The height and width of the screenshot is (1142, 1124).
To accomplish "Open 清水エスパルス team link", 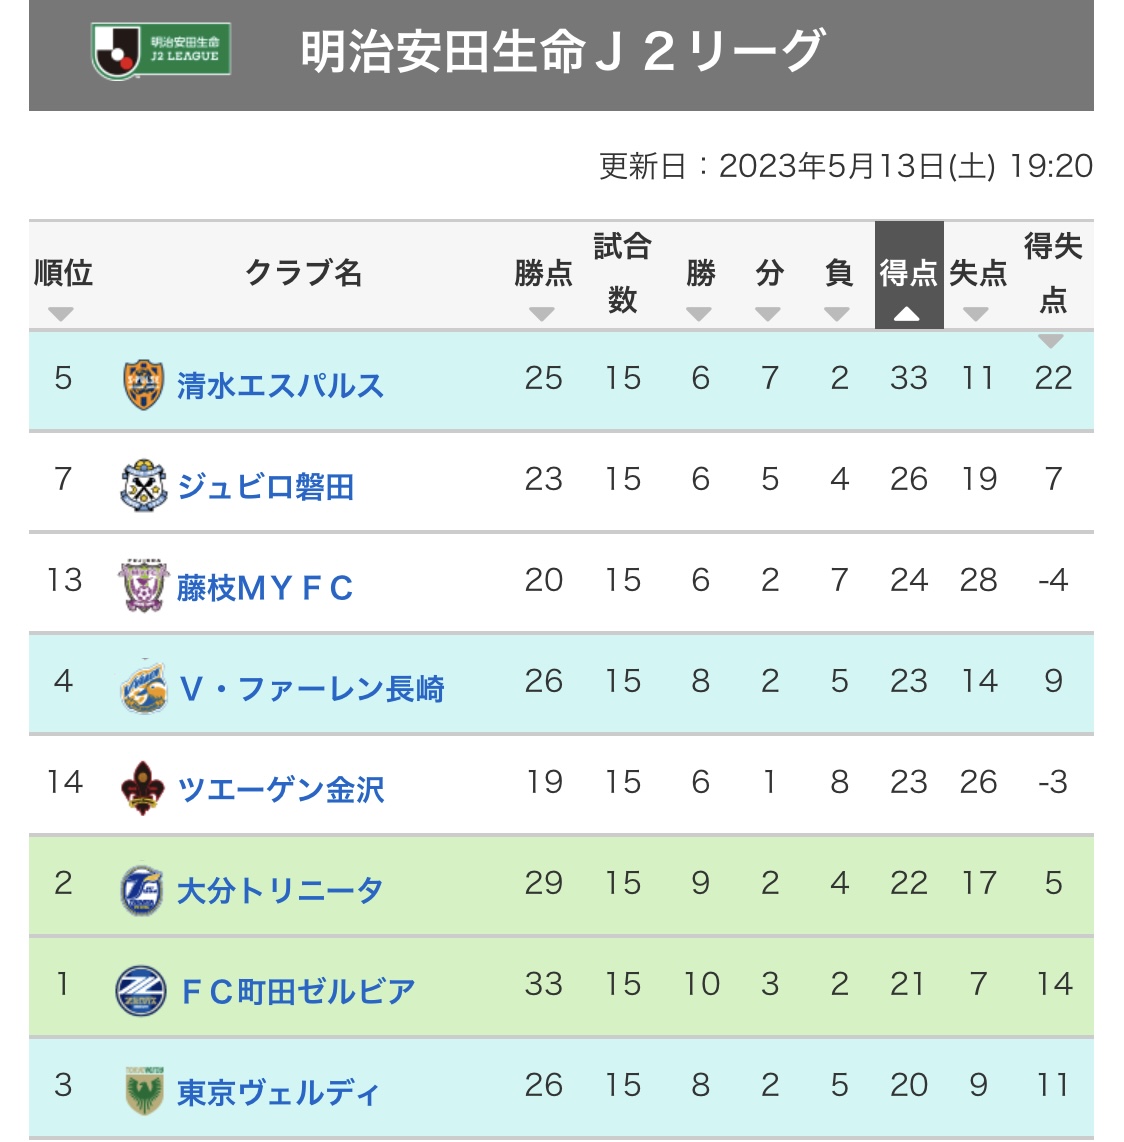I will coord(280,386).
